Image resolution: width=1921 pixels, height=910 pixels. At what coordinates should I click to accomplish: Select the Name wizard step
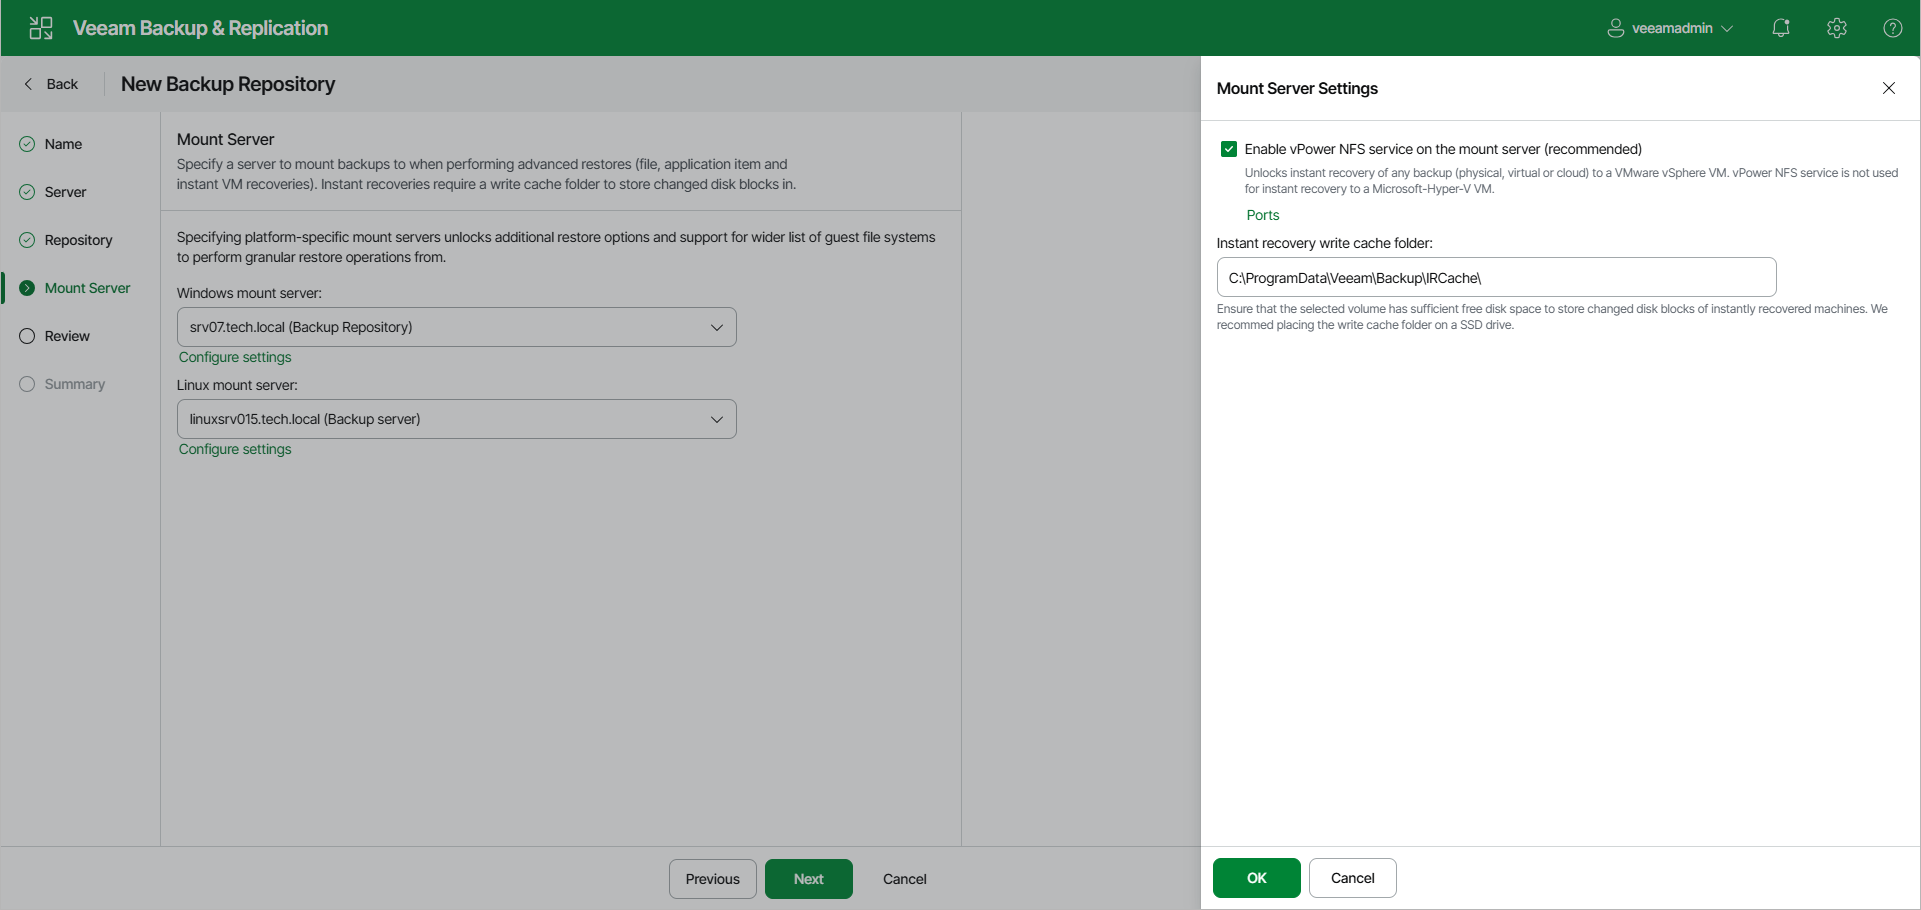pyautogui.click(x=63, y=143)
